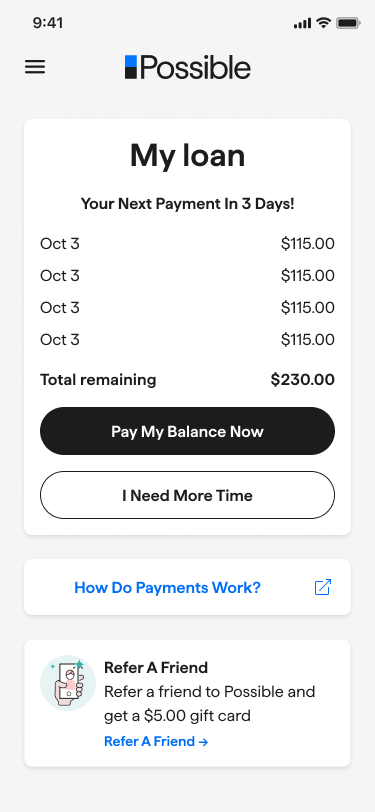The image size is (375, 812).
Task: Tap the battery icon in status bar
Action: coord(348,23)
